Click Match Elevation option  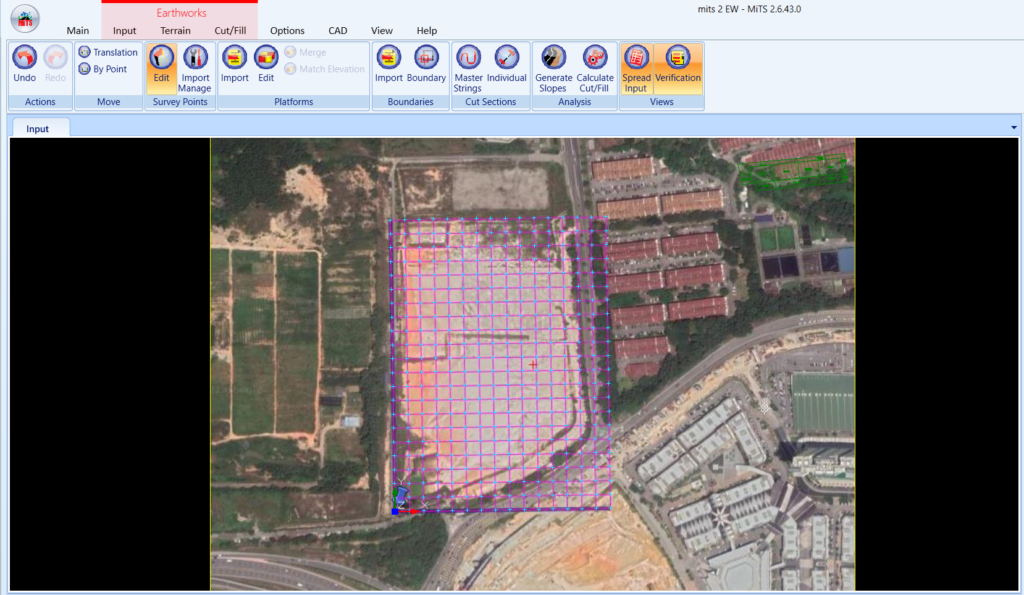325,69
